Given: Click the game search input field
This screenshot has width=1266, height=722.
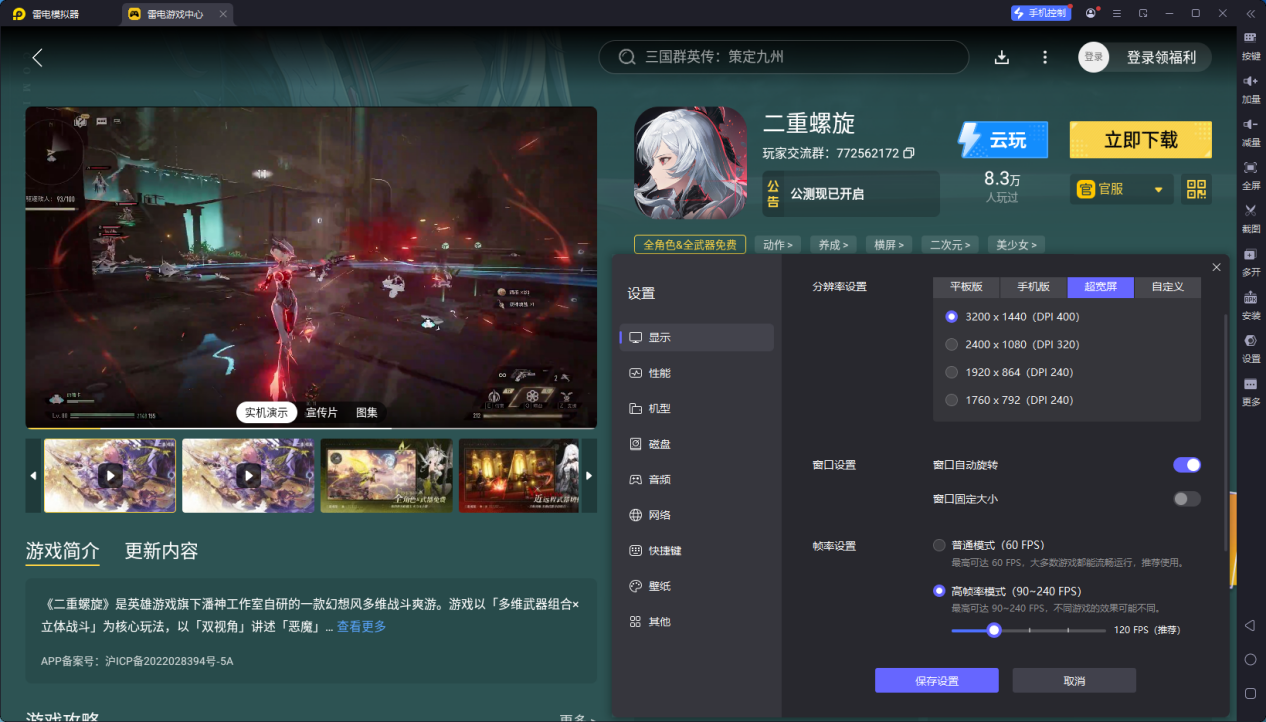Looking at the screenshot, I should point(784,57).
